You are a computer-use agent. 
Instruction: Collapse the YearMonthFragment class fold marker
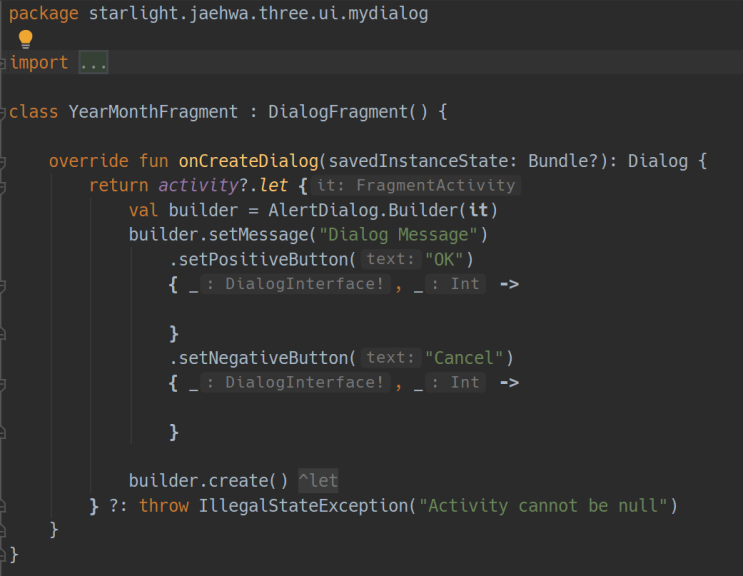click(x=4, y=112)
